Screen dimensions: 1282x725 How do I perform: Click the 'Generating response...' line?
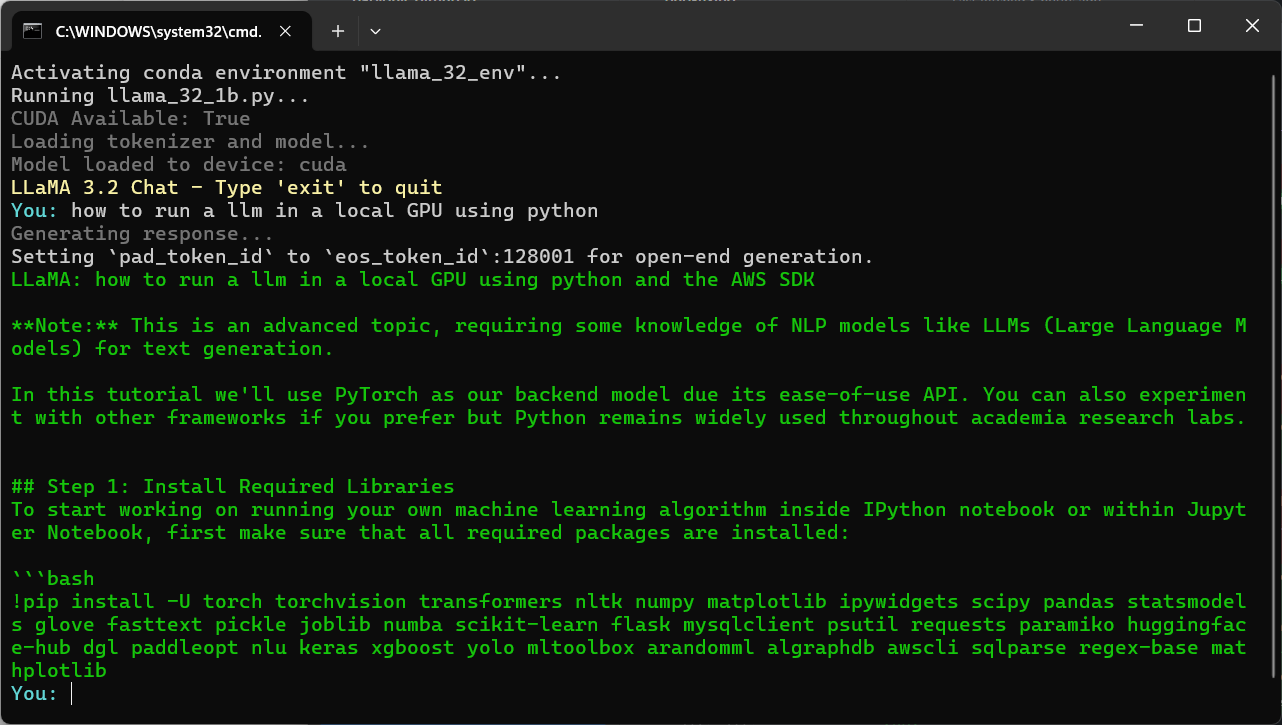(x=143, y=234)
